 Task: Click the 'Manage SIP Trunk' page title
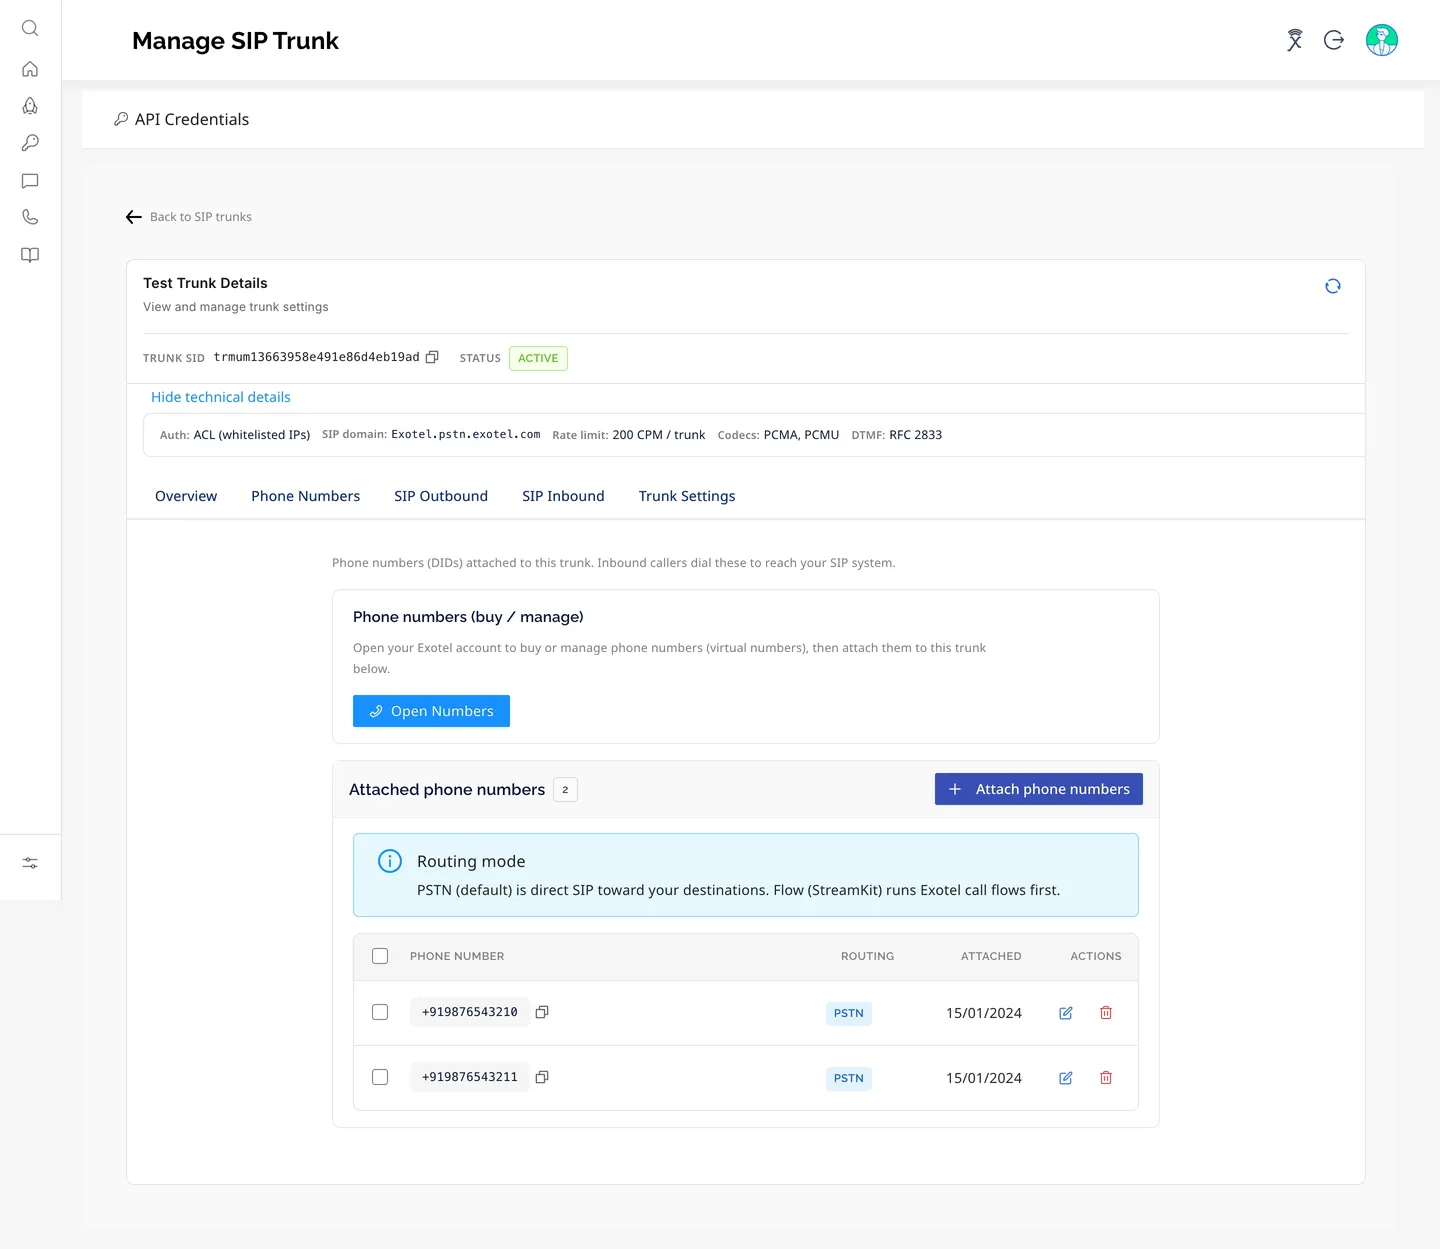coord(235,41)
